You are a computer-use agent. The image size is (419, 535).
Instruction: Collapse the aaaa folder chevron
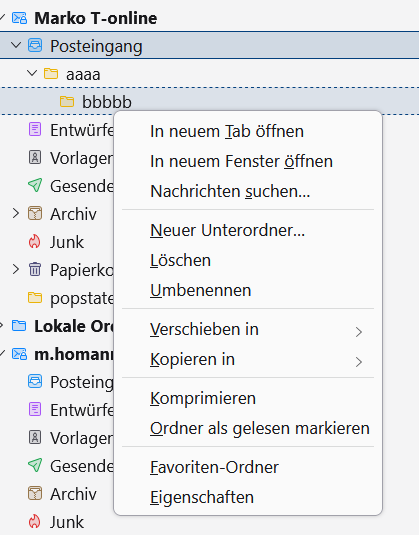pos(32,73)
